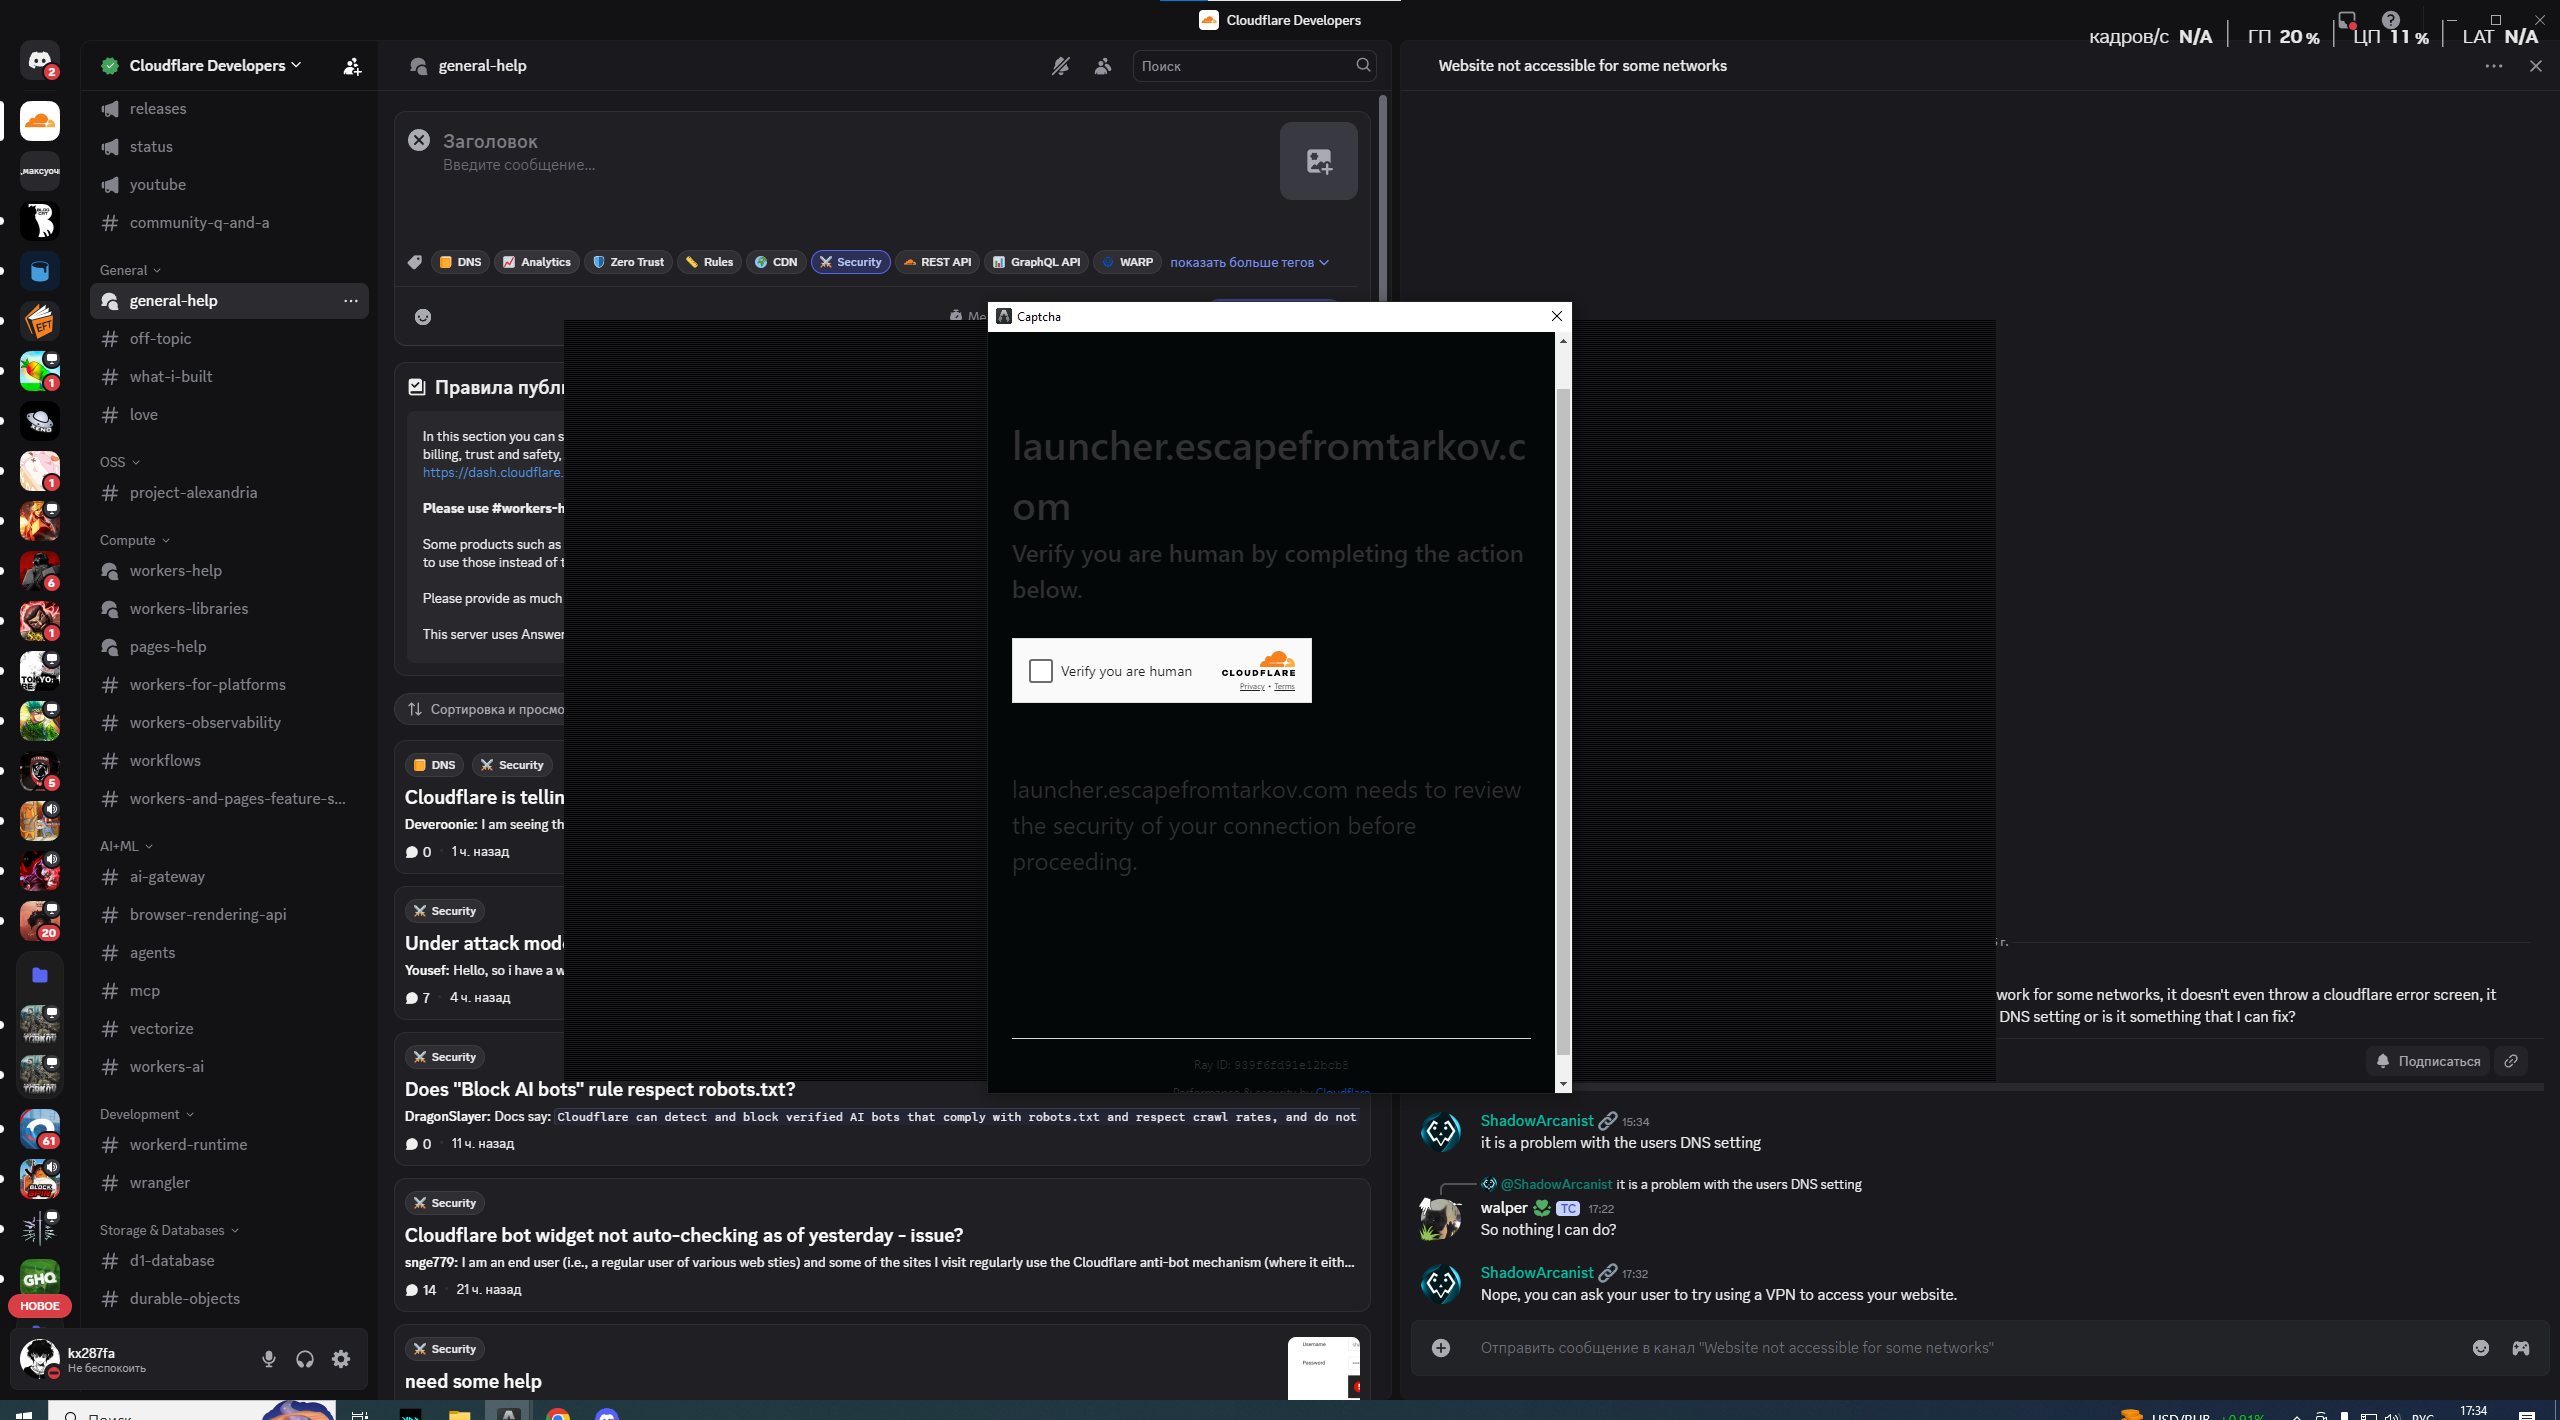Show member list icon in header

(x=1103, y=66)
